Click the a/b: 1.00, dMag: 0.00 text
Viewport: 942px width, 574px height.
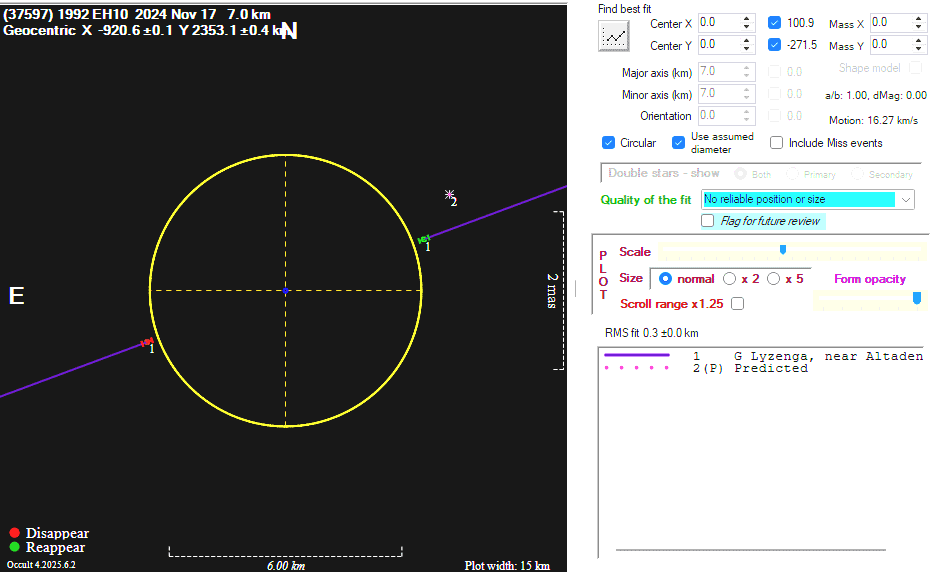pyautogui.click(x=875, y=95)
